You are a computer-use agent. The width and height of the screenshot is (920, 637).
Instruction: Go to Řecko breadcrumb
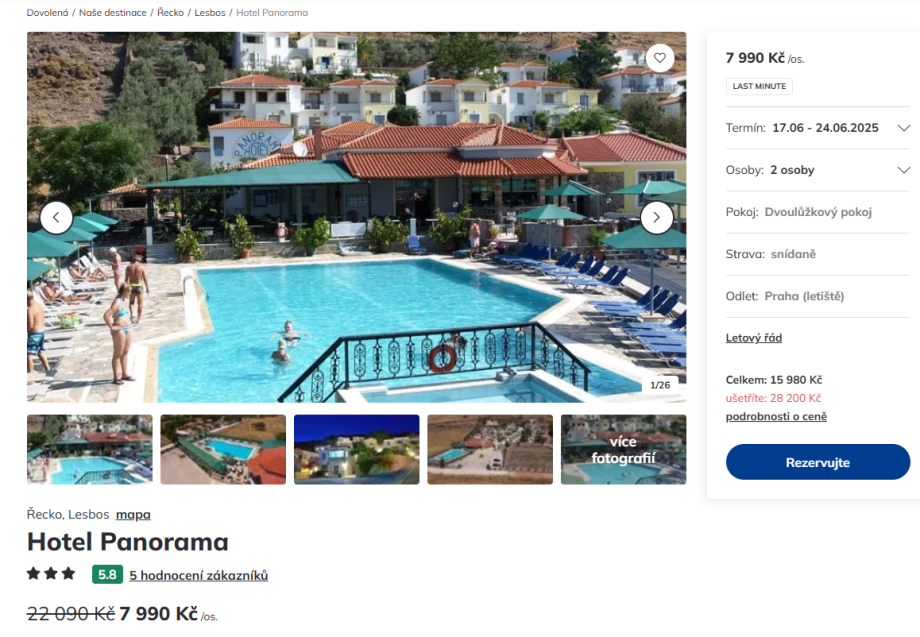point(170,12)
